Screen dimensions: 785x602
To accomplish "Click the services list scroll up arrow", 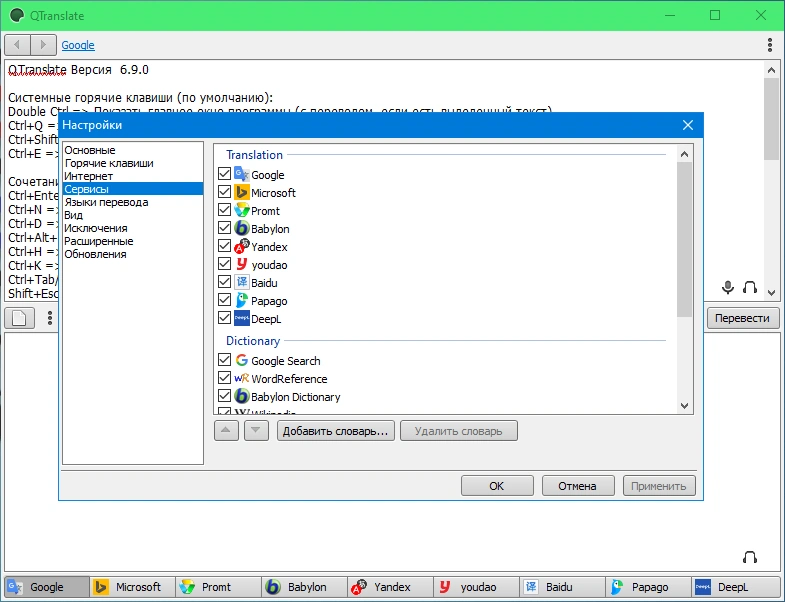I will point(684,154).
